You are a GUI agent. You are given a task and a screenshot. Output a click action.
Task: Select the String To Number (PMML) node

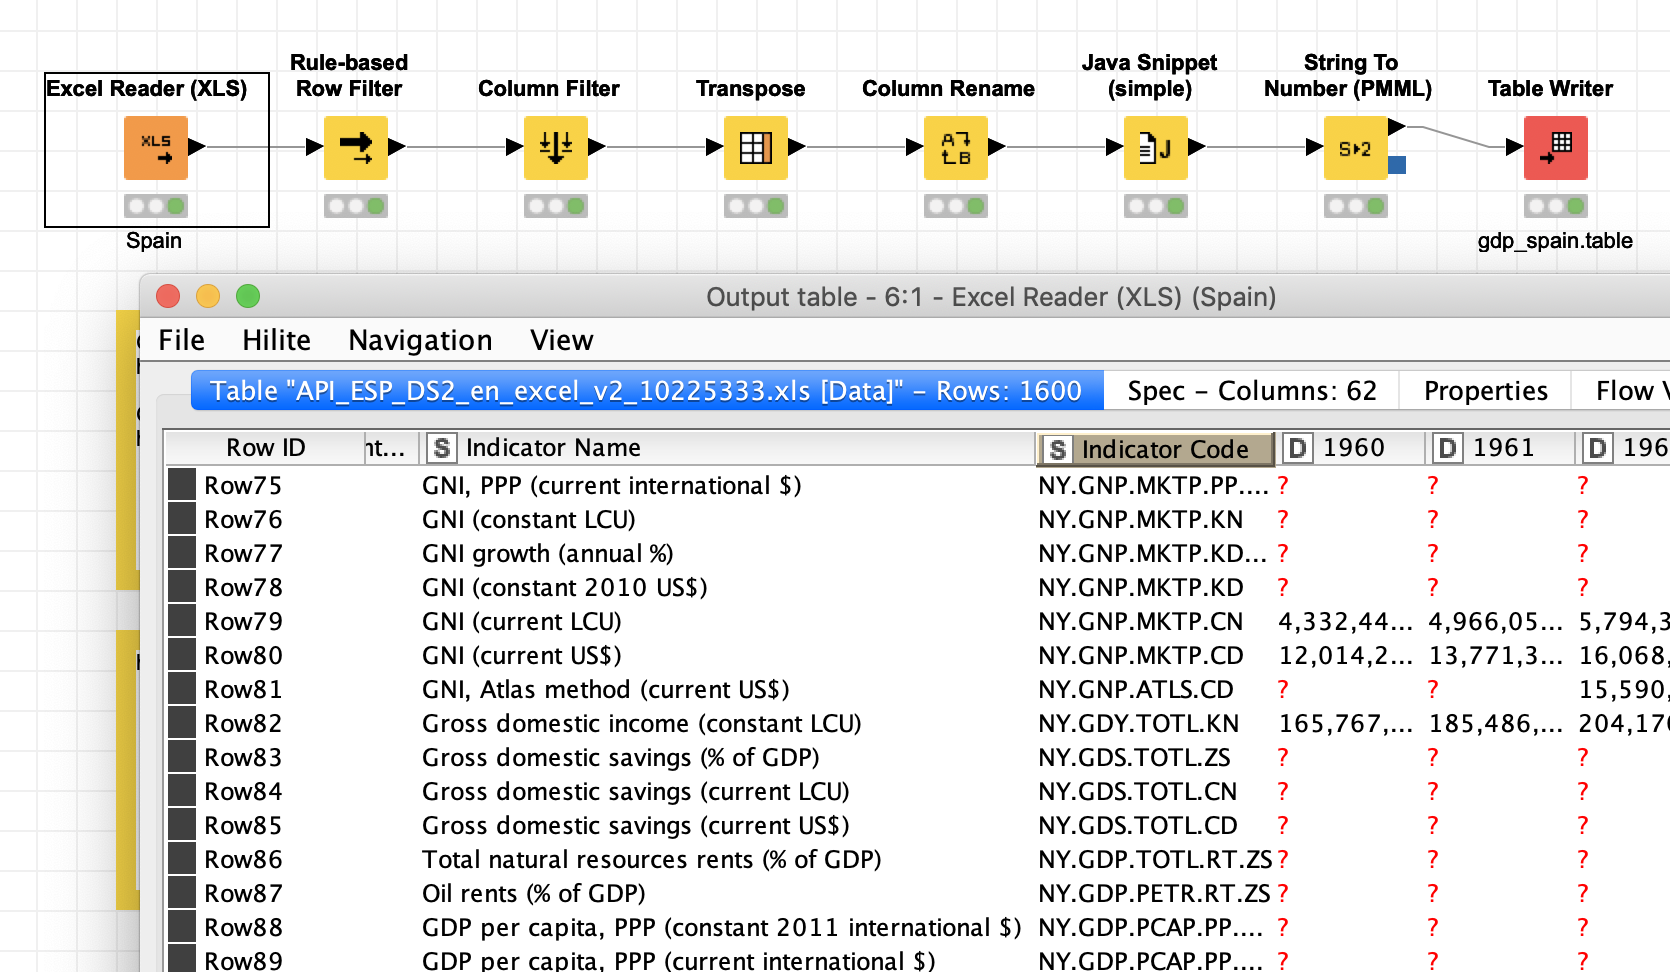coord(1355,148)
